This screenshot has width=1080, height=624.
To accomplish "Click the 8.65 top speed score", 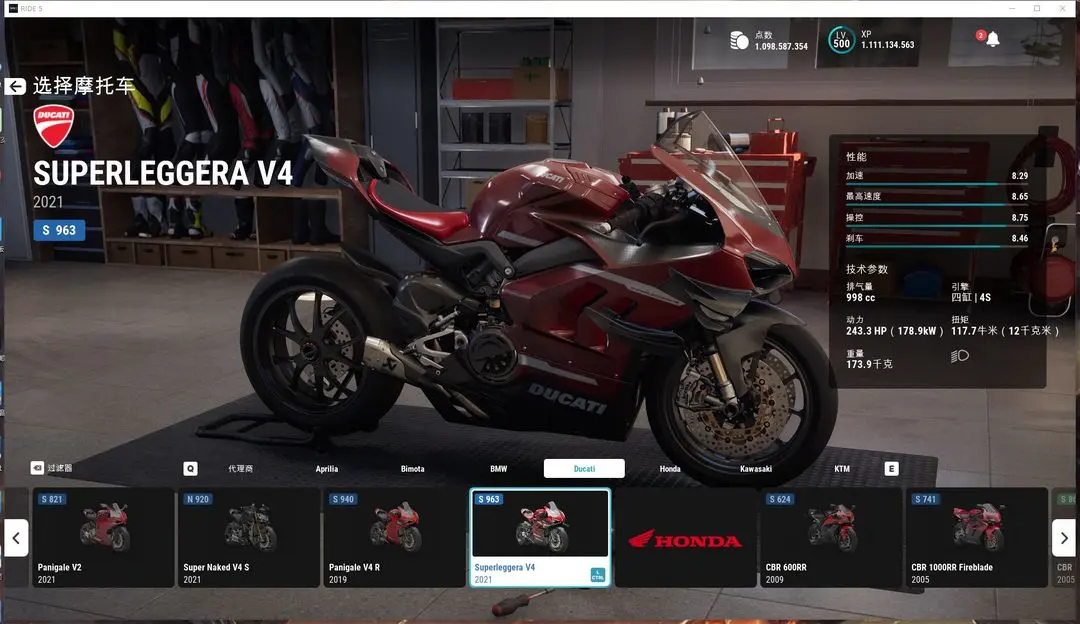I will coord(1019,196).
